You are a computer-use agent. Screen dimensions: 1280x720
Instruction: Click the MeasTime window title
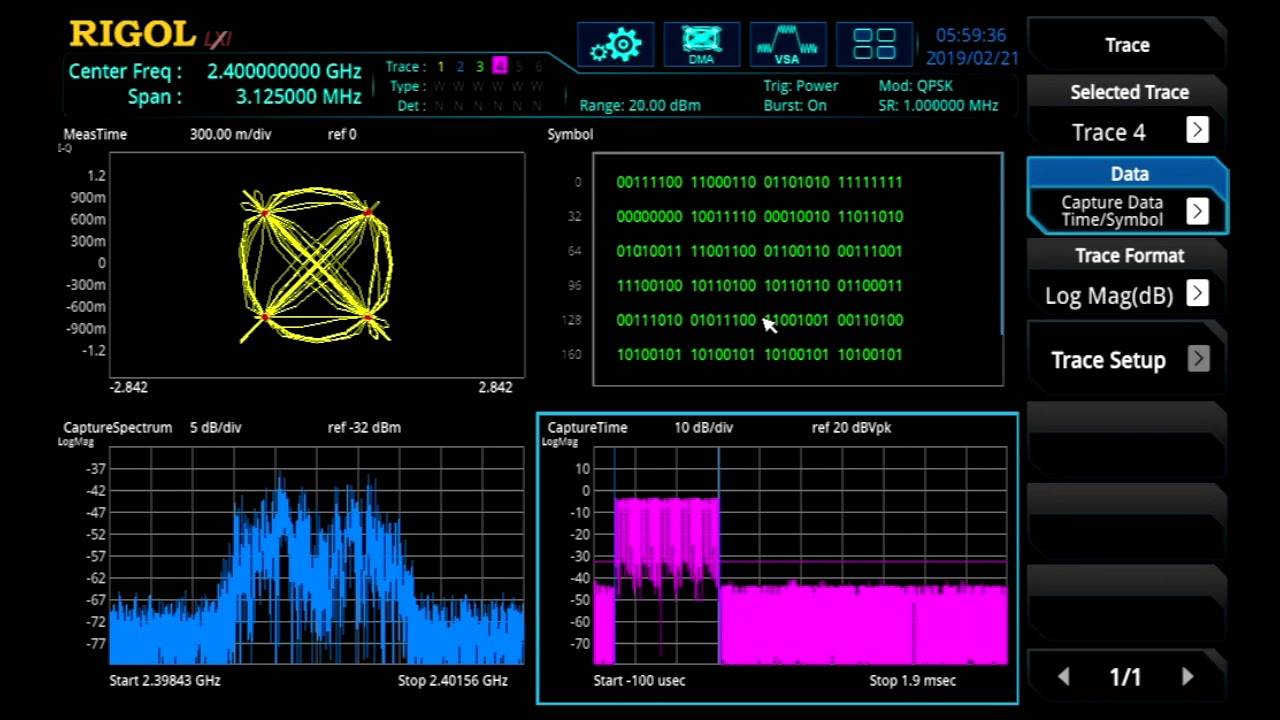tap(95, 134)
